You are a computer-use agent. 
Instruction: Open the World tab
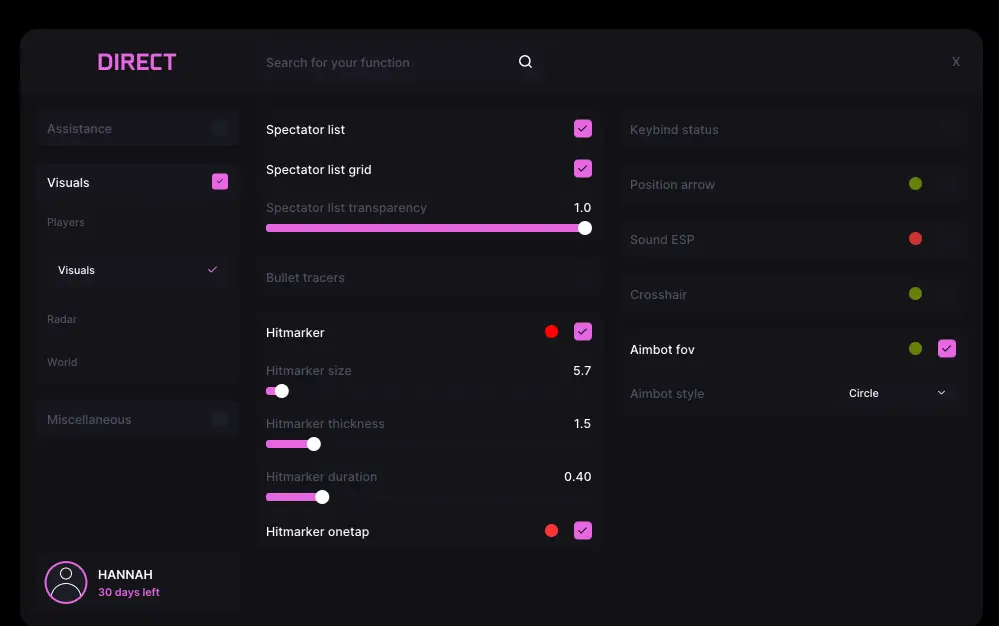(62, 362)
